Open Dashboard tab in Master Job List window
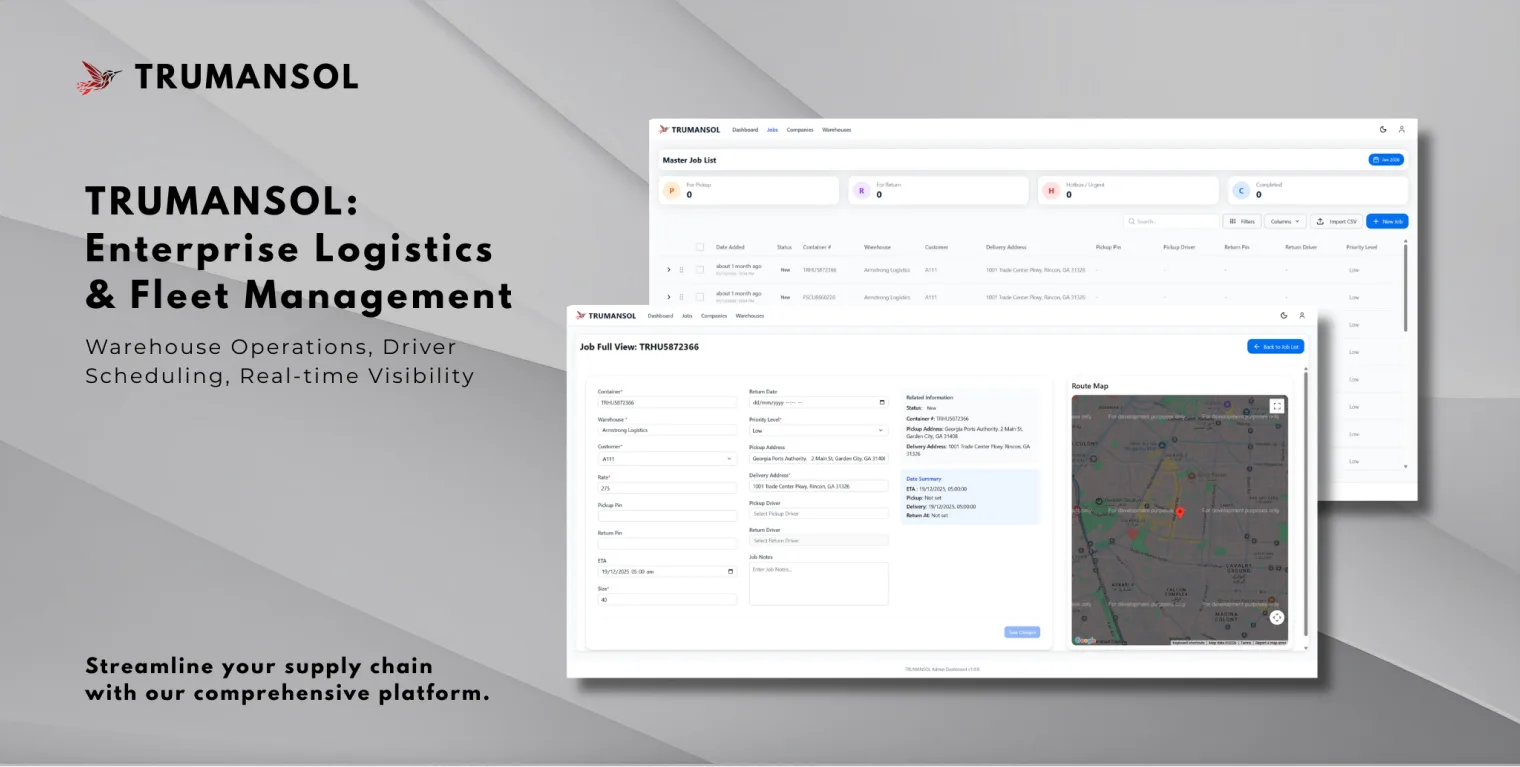 coord(745,130)
